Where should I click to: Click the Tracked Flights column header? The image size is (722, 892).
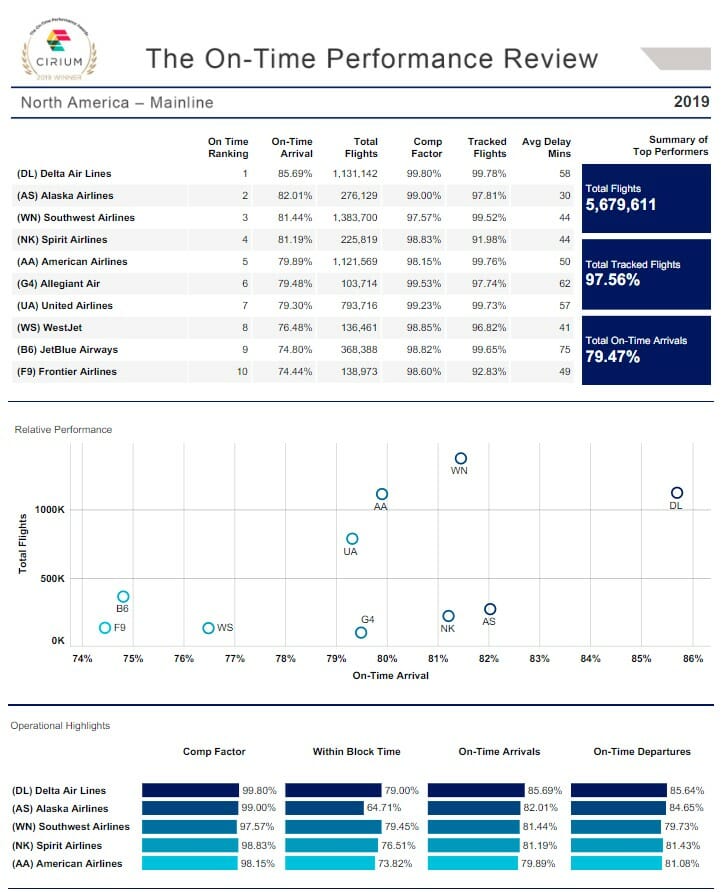click(x=487, y=147)
